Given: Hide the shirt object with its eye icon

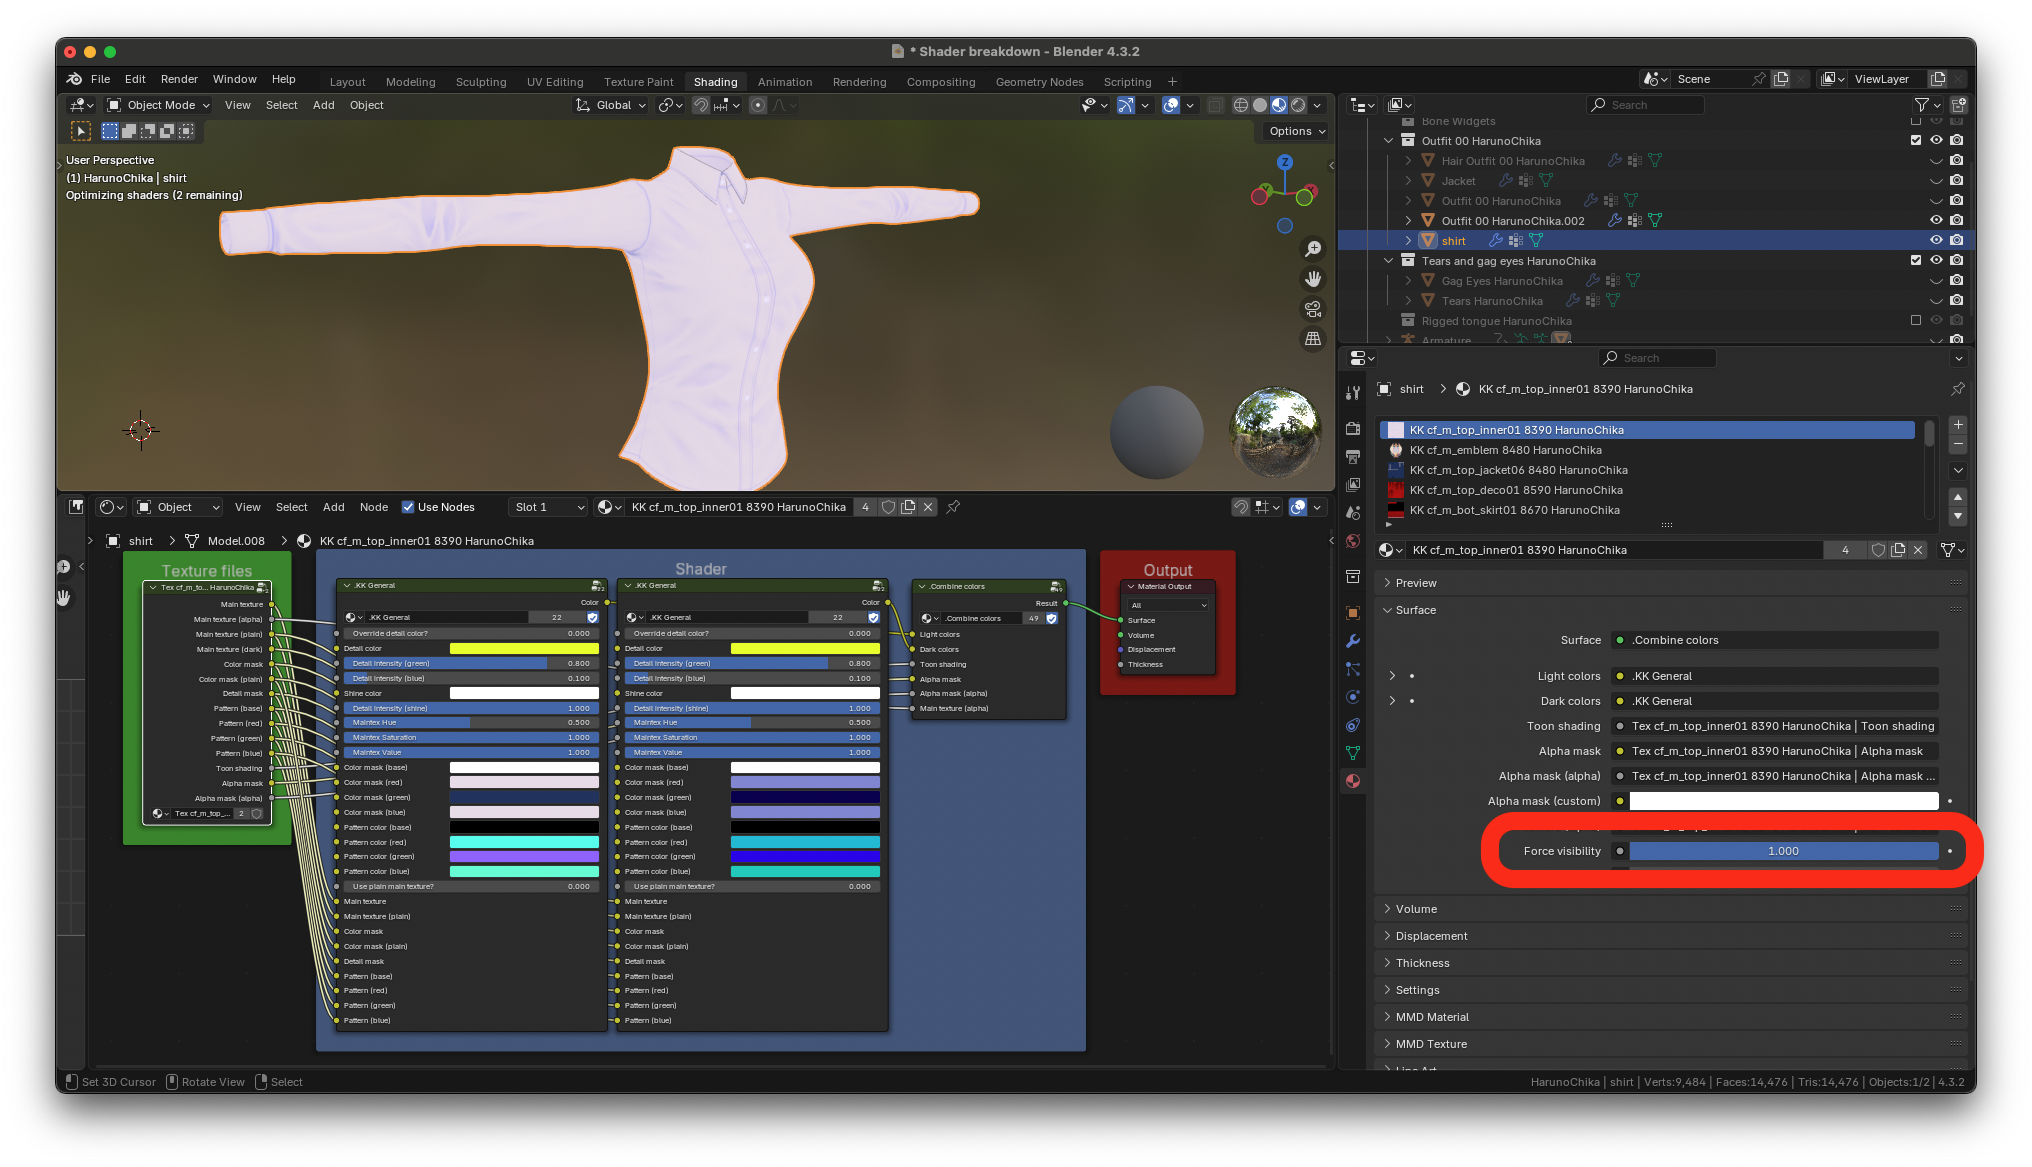Looking at the screenshot, I should tap(1936, 240).
